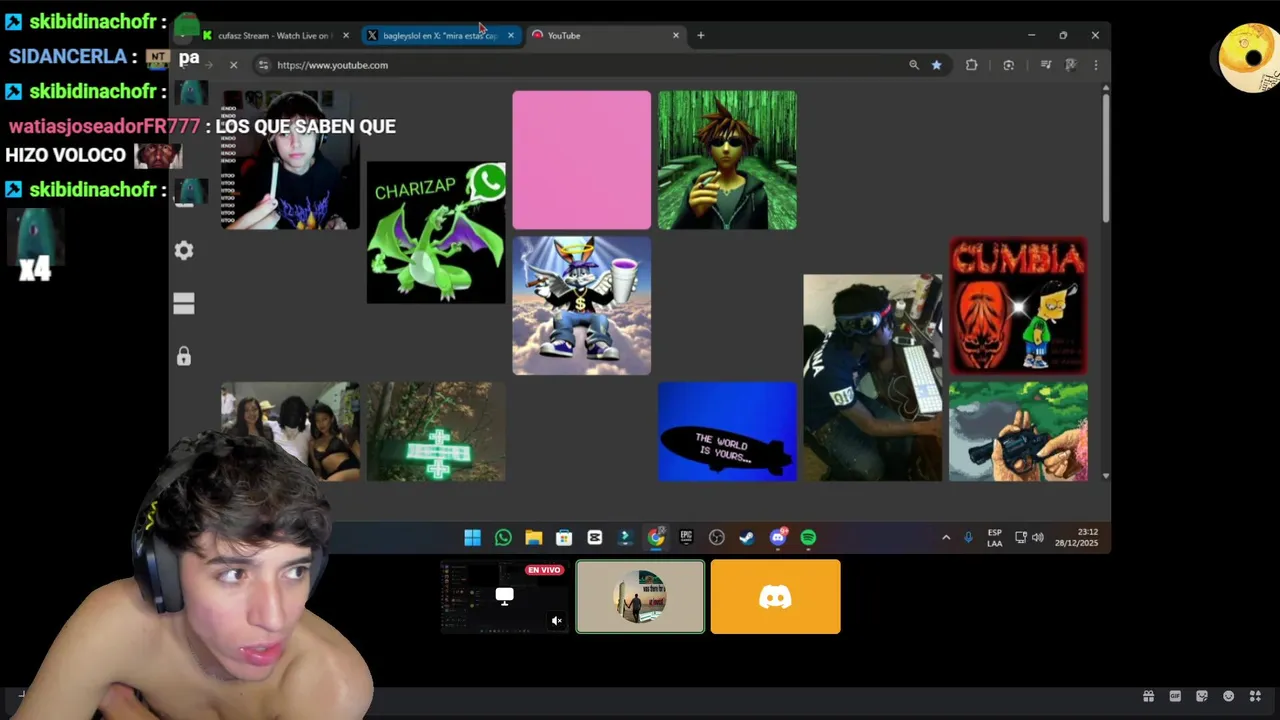Open Discord taskbar icon with notification badge

tap(778, 538)
